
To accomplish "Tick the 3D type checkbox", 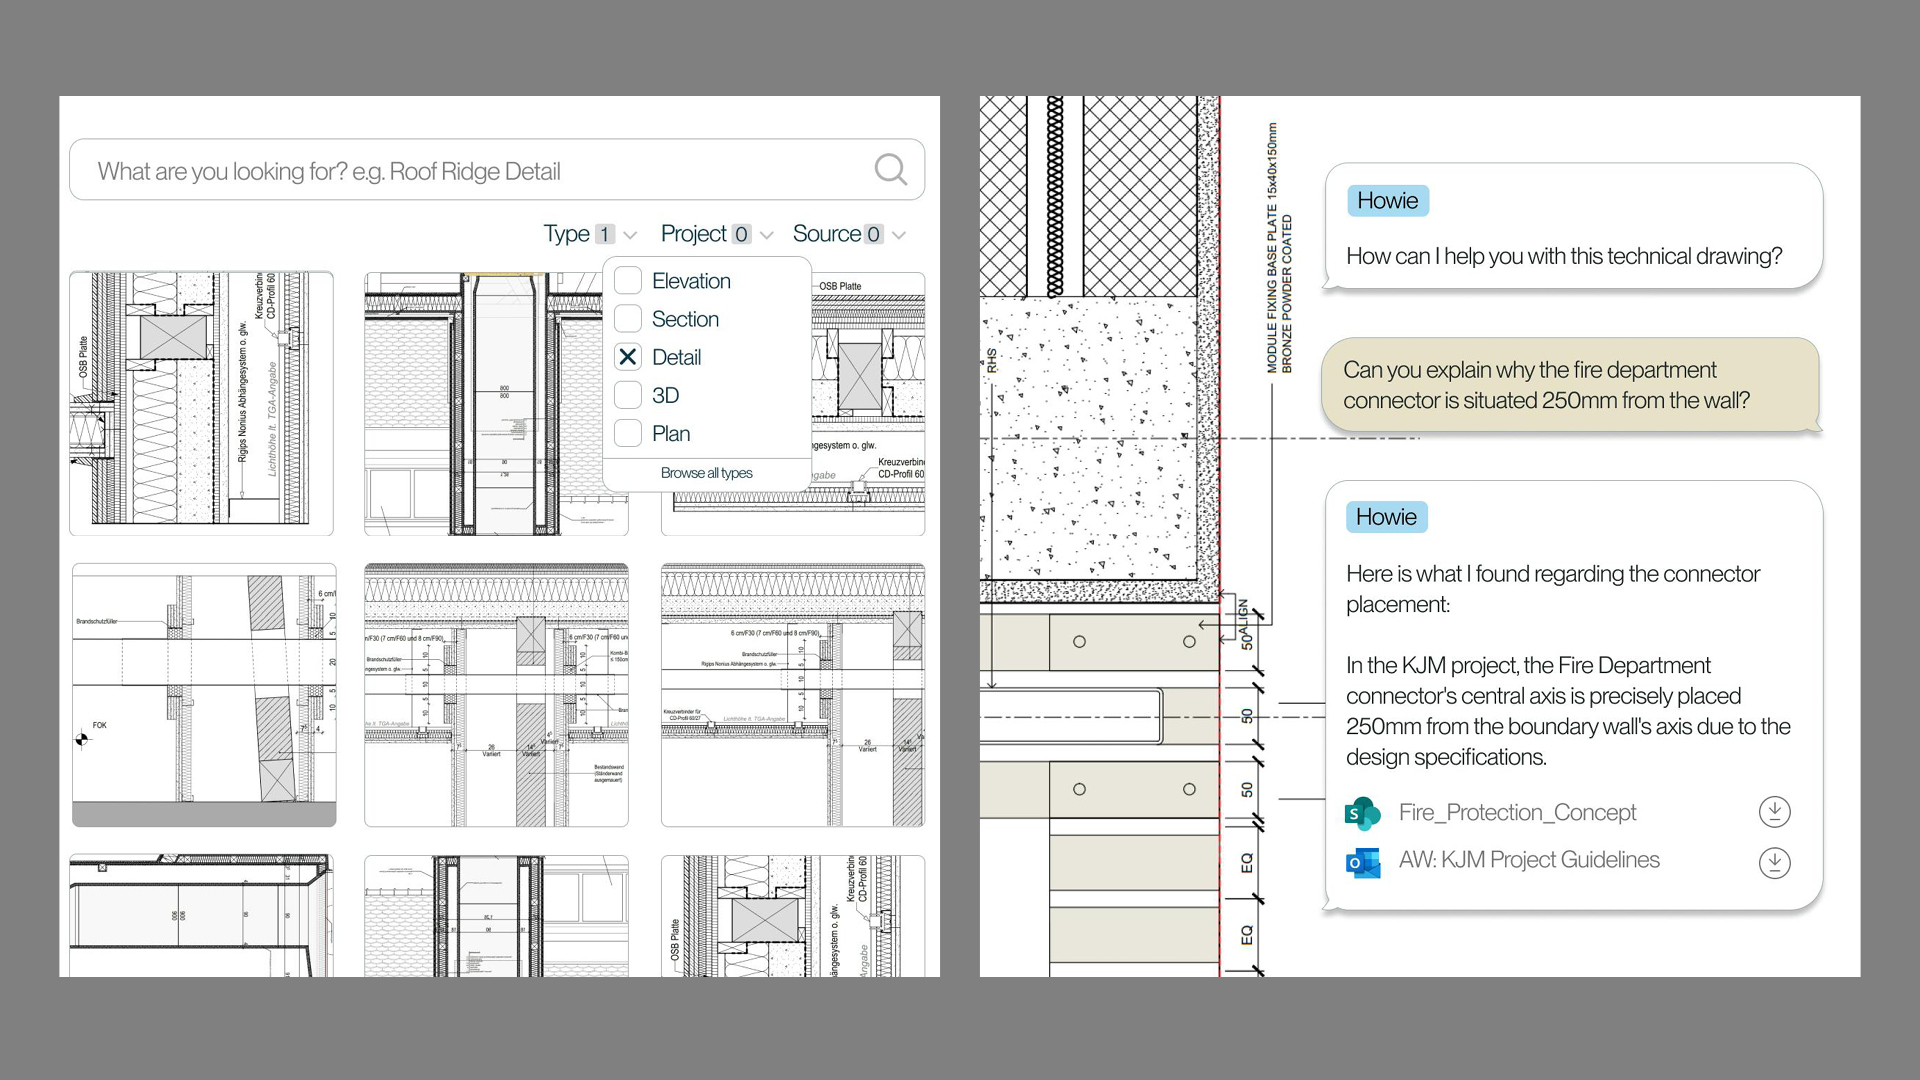I will pyautogui.click(x=628, y=395).
